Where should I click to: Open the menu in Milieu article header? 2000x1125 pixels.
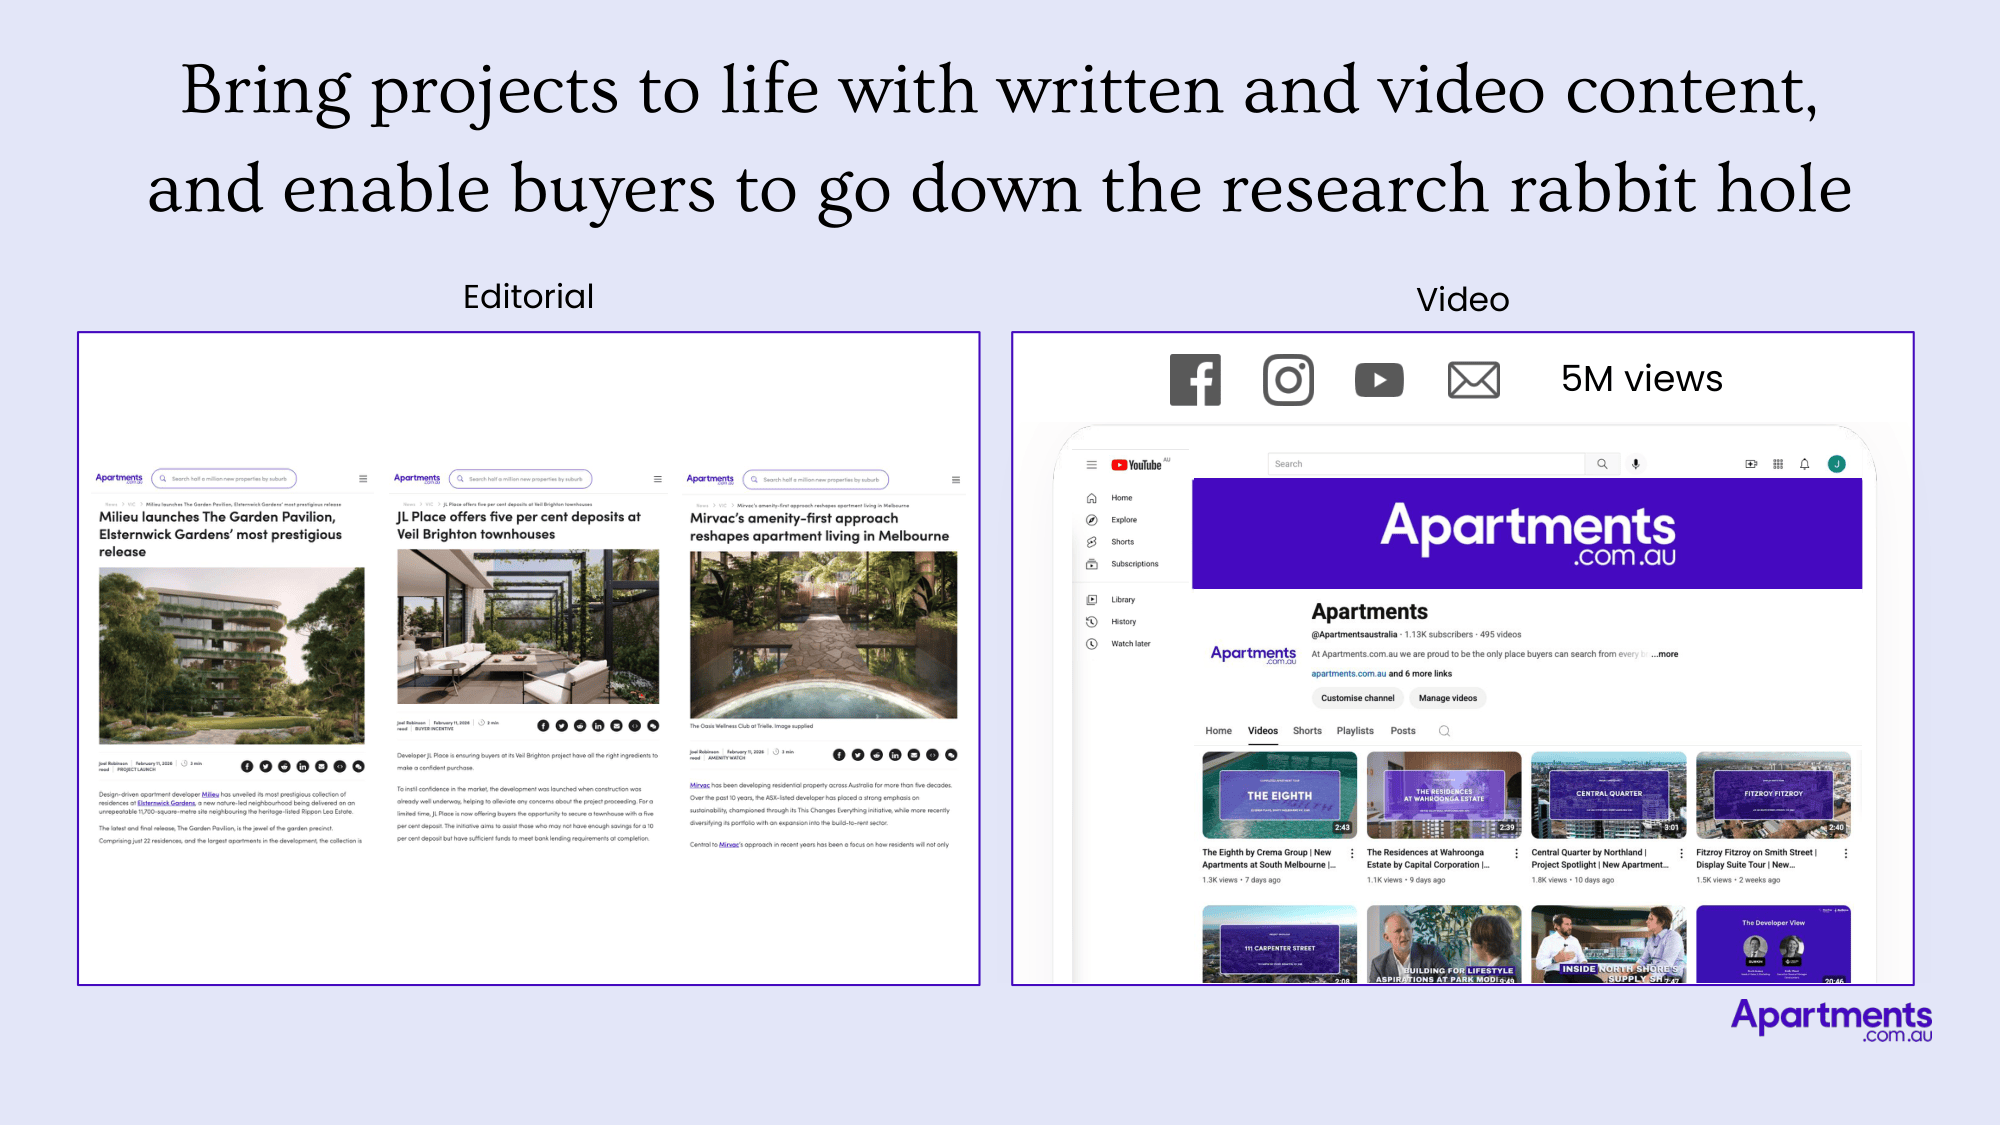[363, 479]
